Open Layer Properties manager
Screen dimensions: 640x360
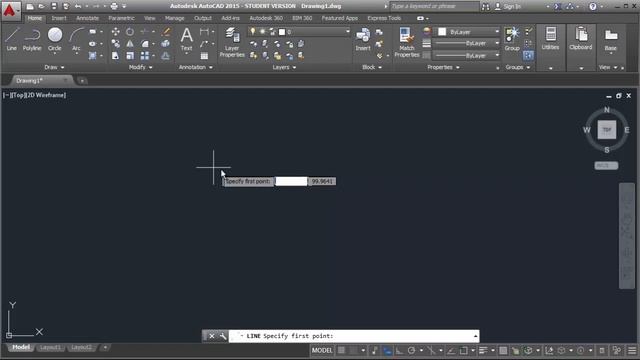(232, 42)
